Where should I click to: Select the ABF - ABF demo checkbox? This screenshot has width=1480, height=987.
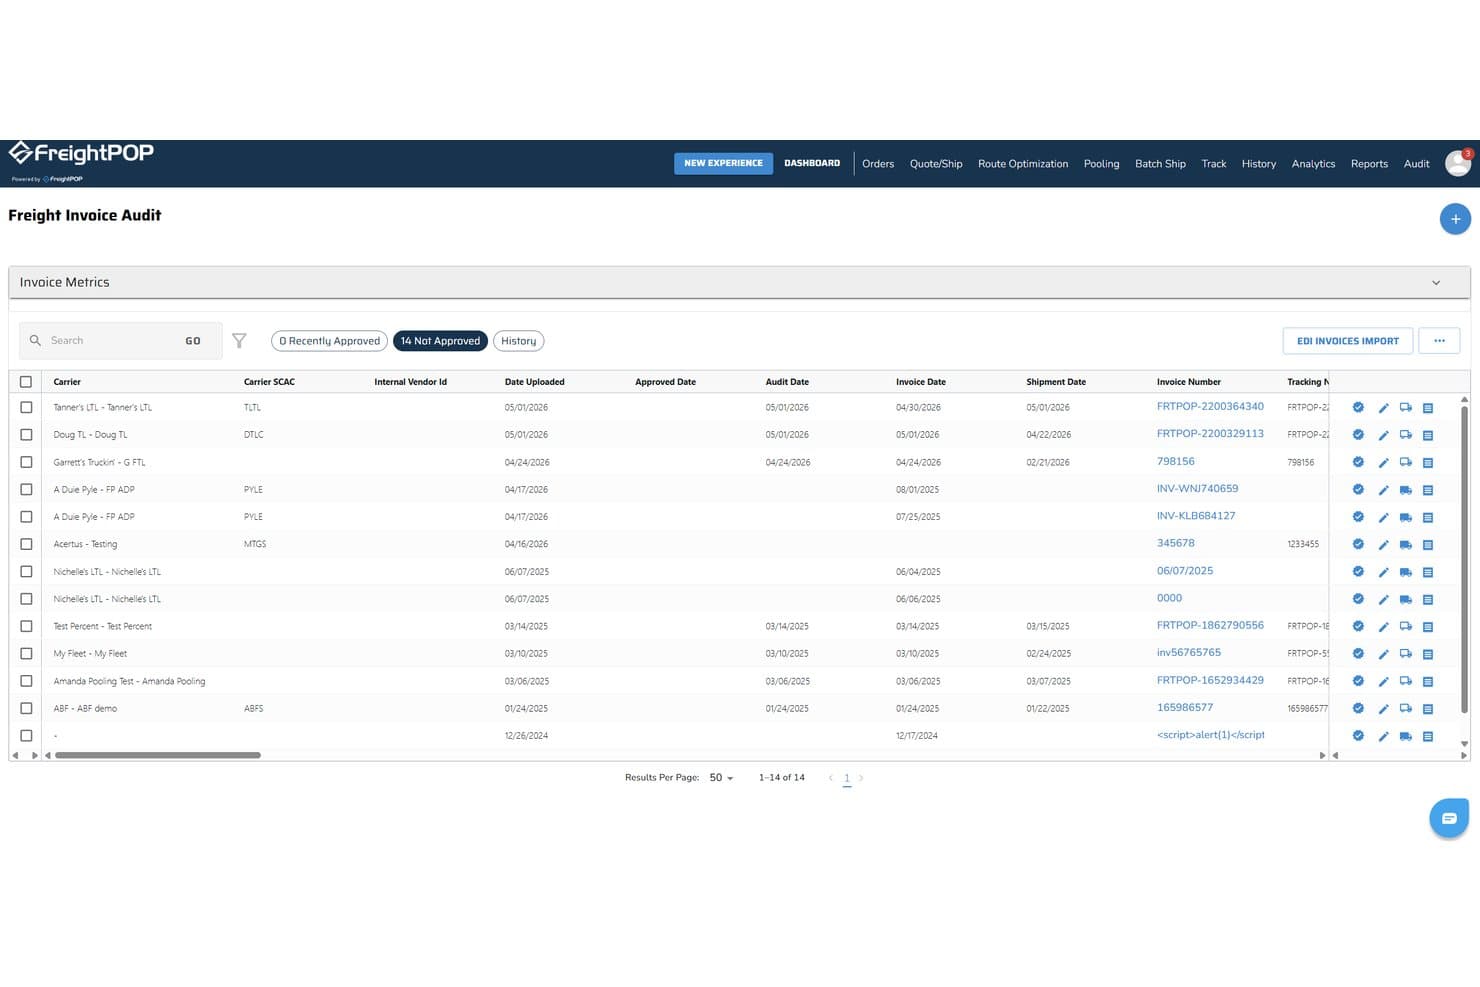(26, 708)
